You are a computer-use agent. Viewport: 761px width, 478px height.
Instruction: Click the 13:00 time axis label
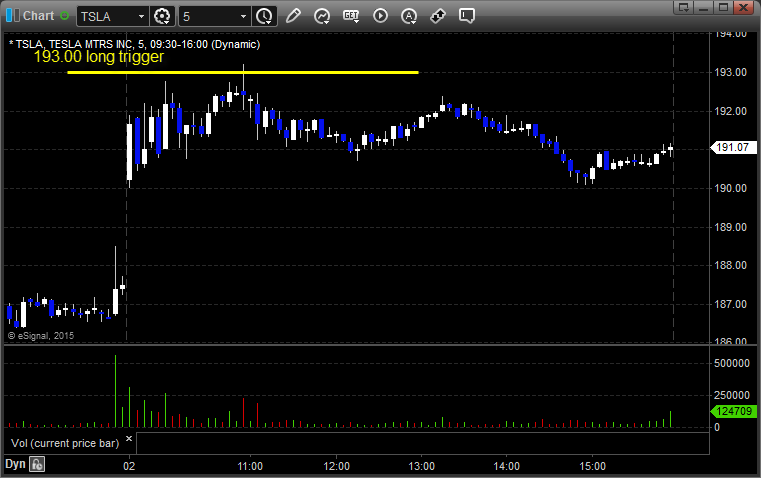(x=421, y=466)
